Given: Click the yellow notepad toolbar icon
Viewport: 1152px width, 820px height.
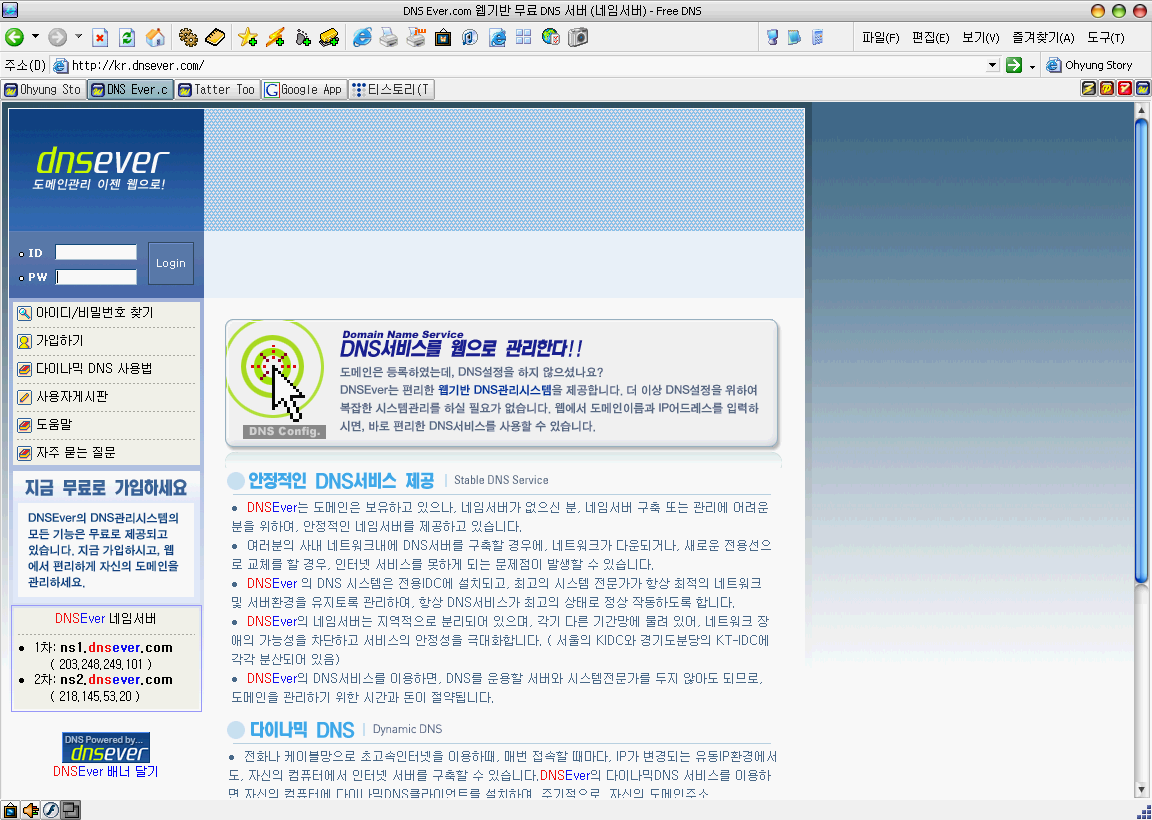Looking at the screenshot, I should click(x=215, y=37).
